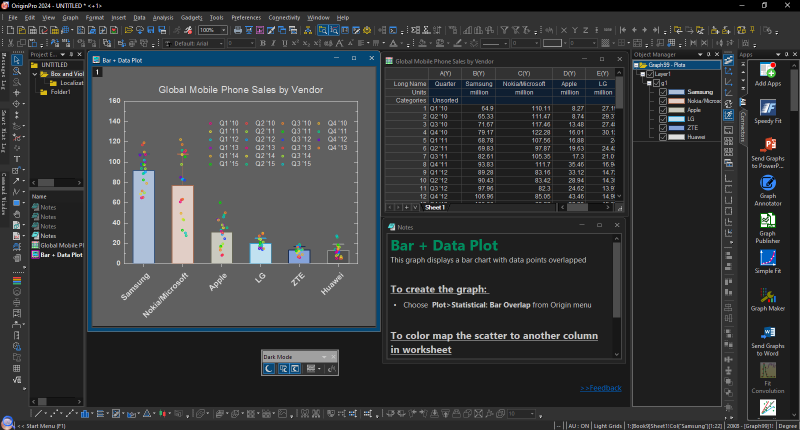Launch the Simple Fit app
This screenshot has height=430, width=800.
(x=768, y=258)
